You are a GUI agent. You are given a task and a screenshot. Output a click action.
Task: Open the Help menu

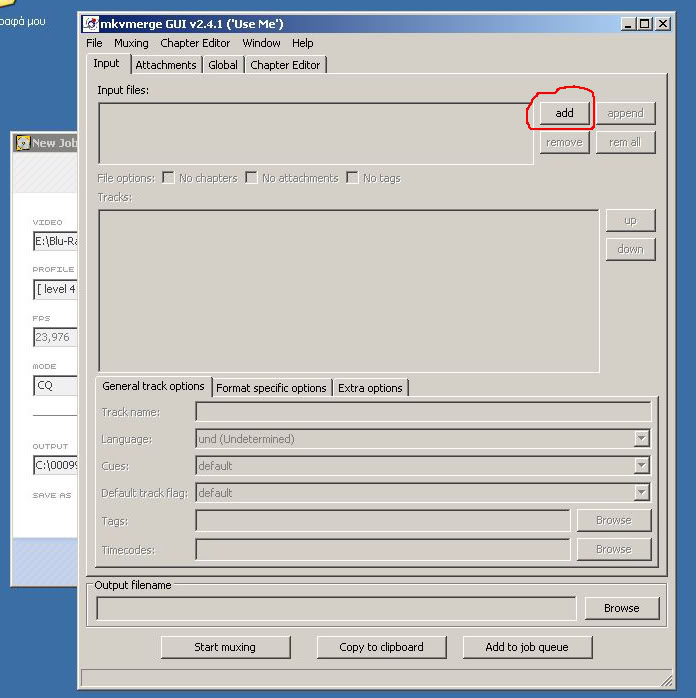tap(303, 43)
